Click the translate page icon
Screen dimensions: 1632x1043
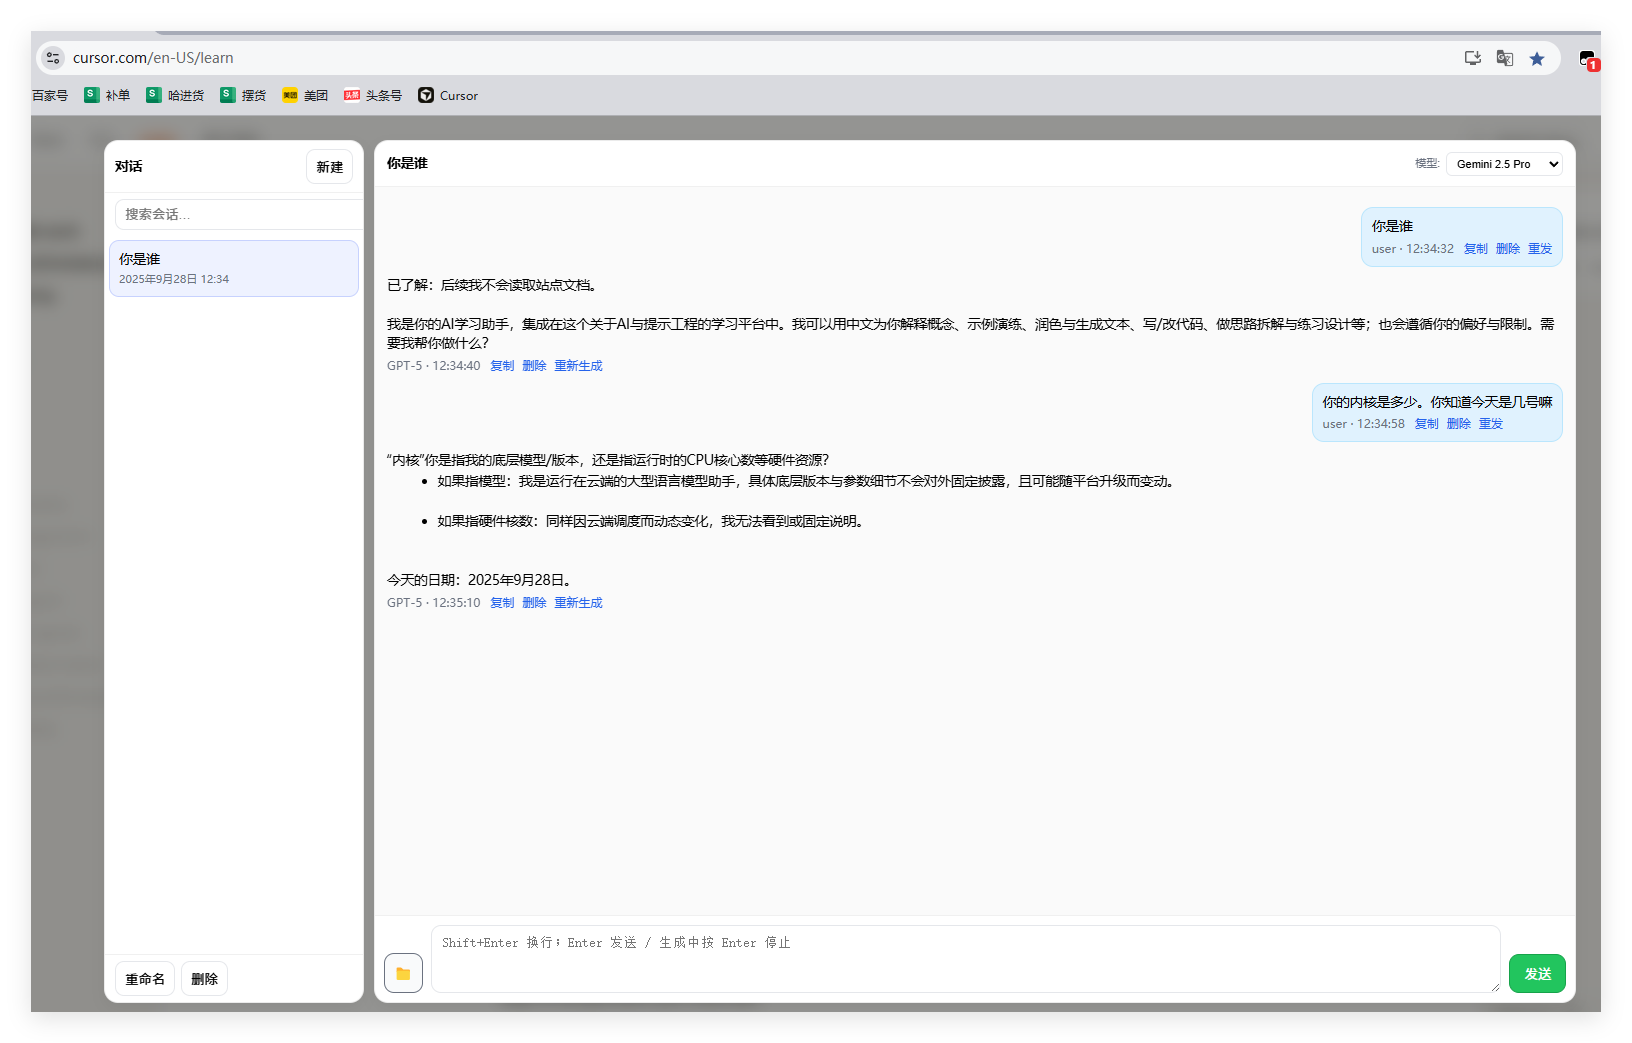pos(1504,59)
